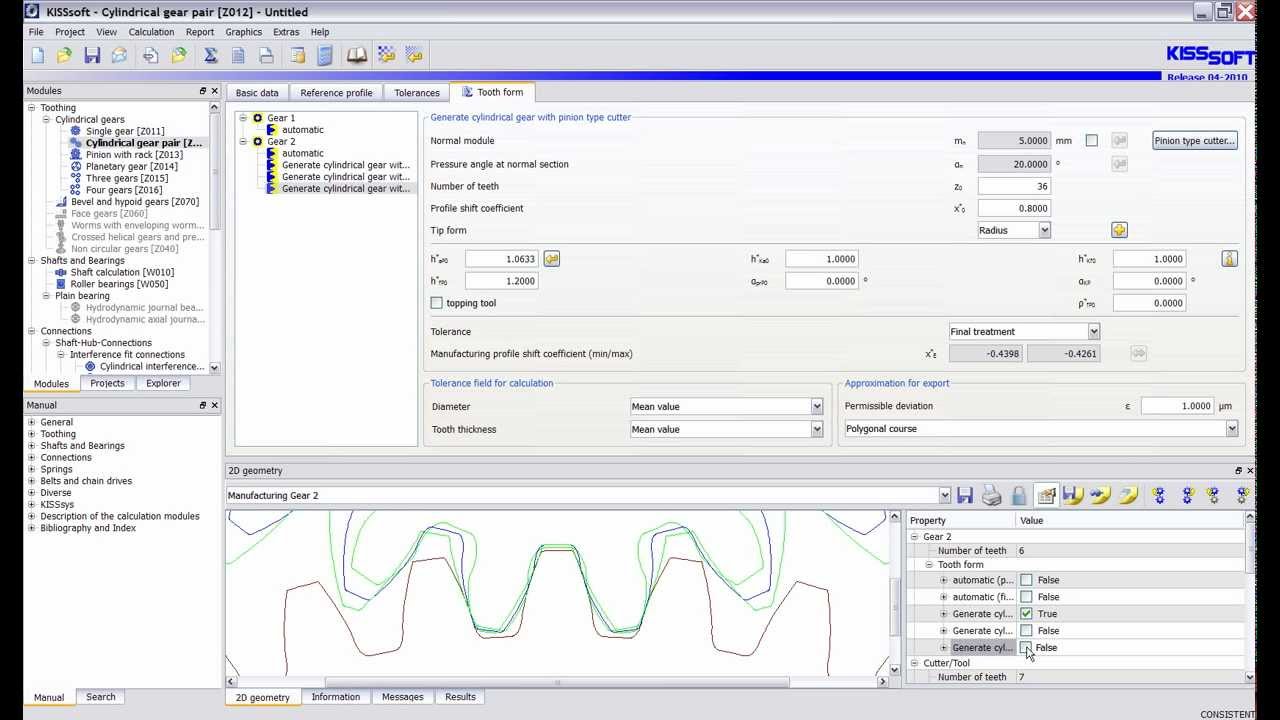Viewport: 1280px width, 720px height.
Task: Switch to the Basic data tab
Action: point(257,93)
